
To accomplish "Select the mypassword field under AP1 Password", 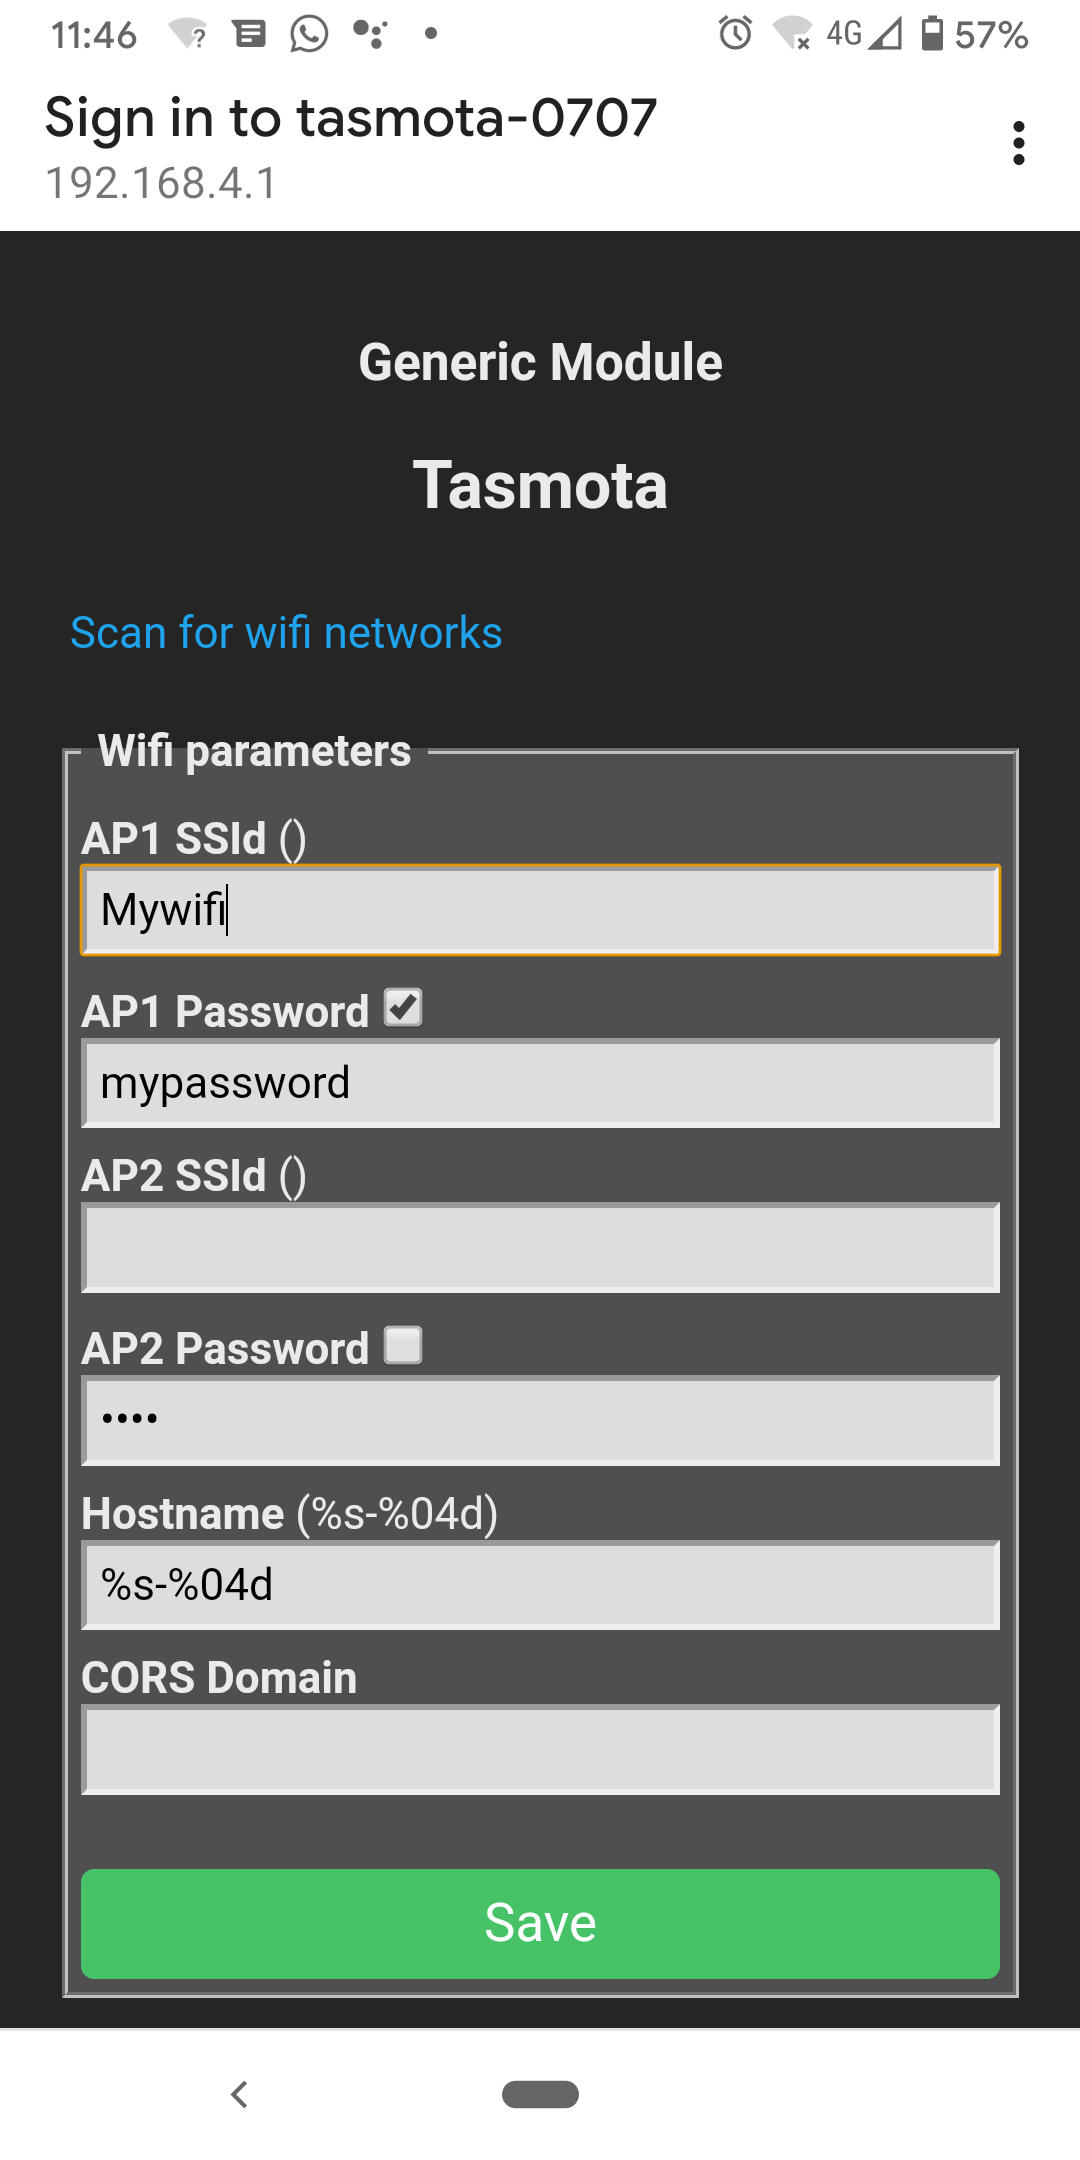I will (539, 1082).
